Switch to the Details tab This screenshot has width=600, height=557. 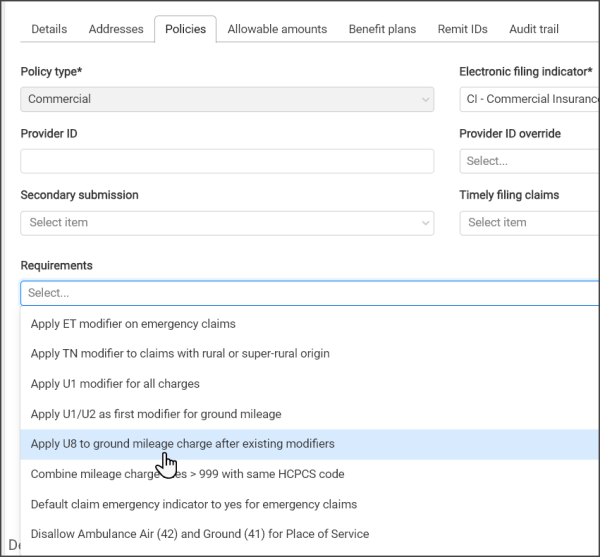[x=49, y=29]
